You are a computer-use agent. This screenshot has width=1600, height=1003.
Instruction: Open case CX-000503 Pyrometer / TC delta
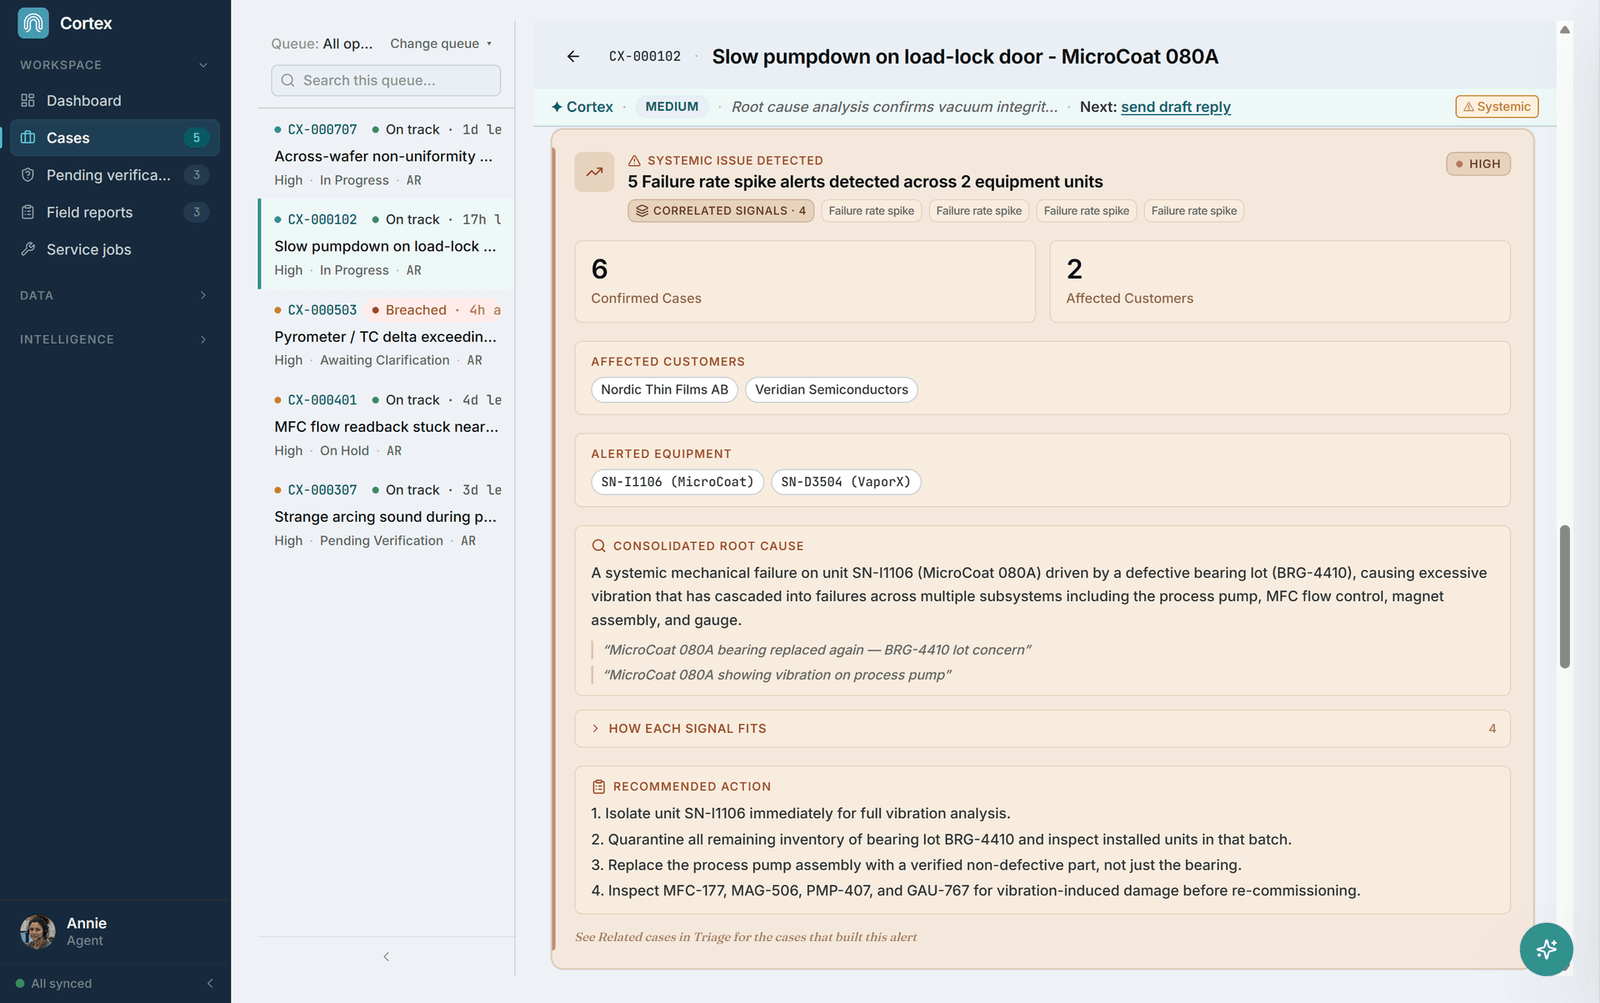(x=386, y=335)
